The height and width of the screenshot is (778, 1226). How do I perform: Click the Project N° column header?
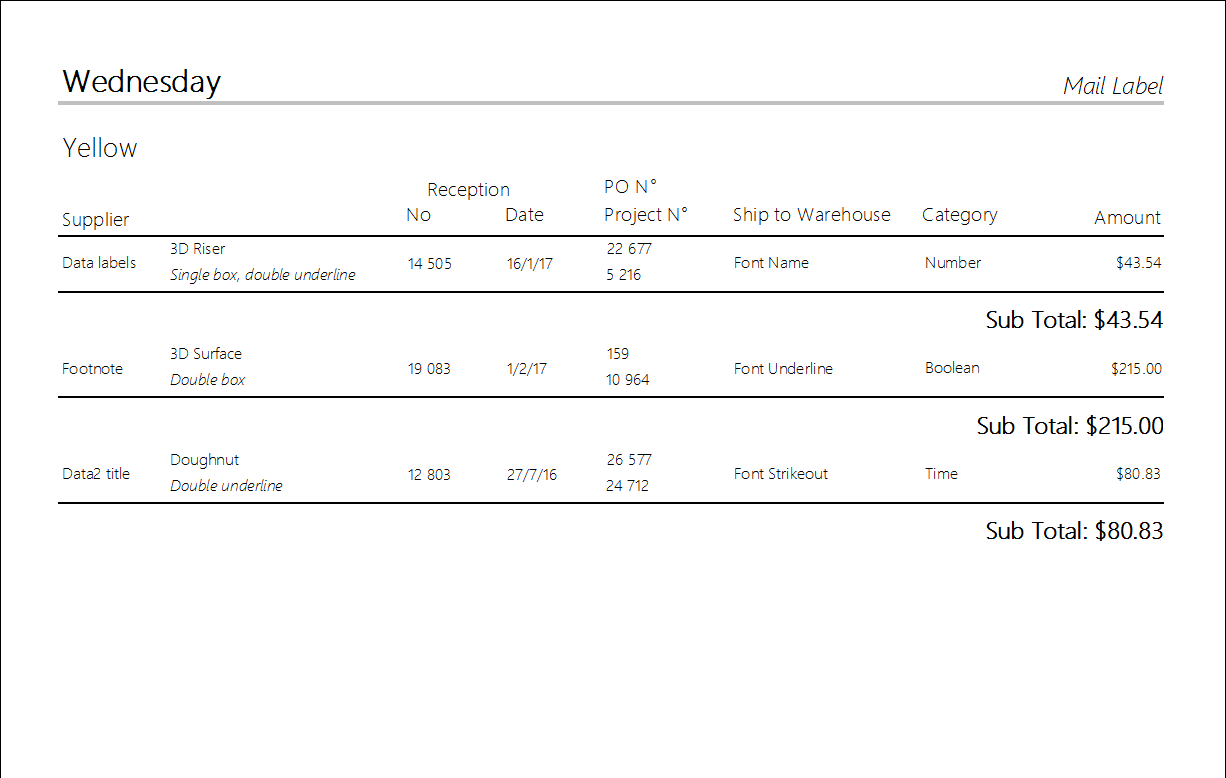(x=646, y=215)
